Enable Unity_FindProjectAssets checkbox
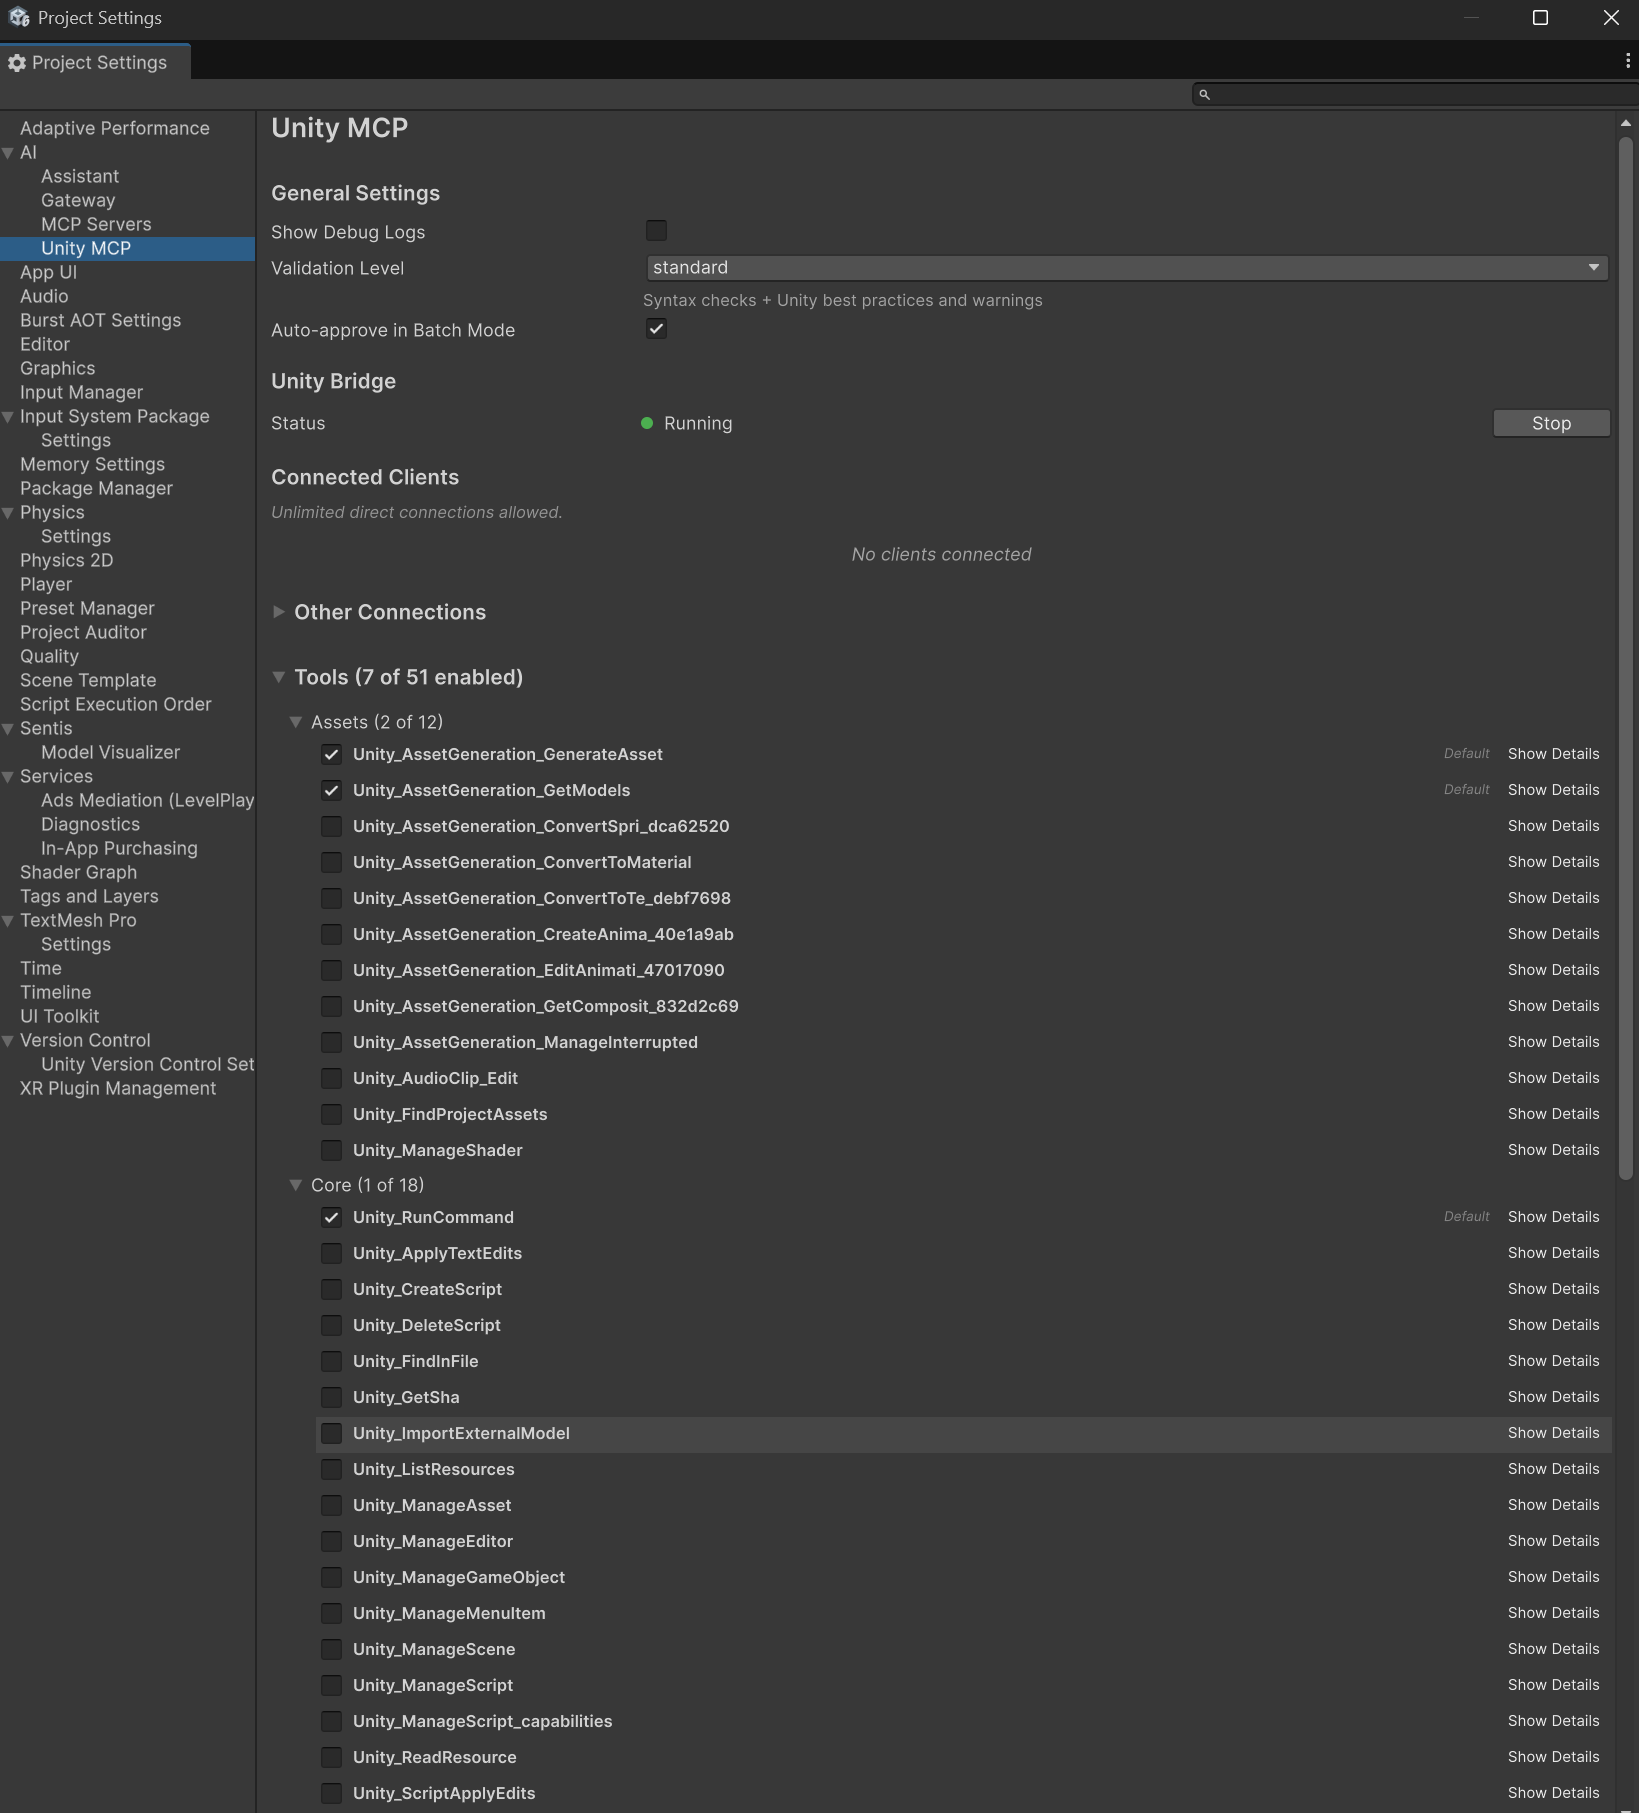The width and height of the screenshot is (1639, 1813). click(x=331, y=1114)
